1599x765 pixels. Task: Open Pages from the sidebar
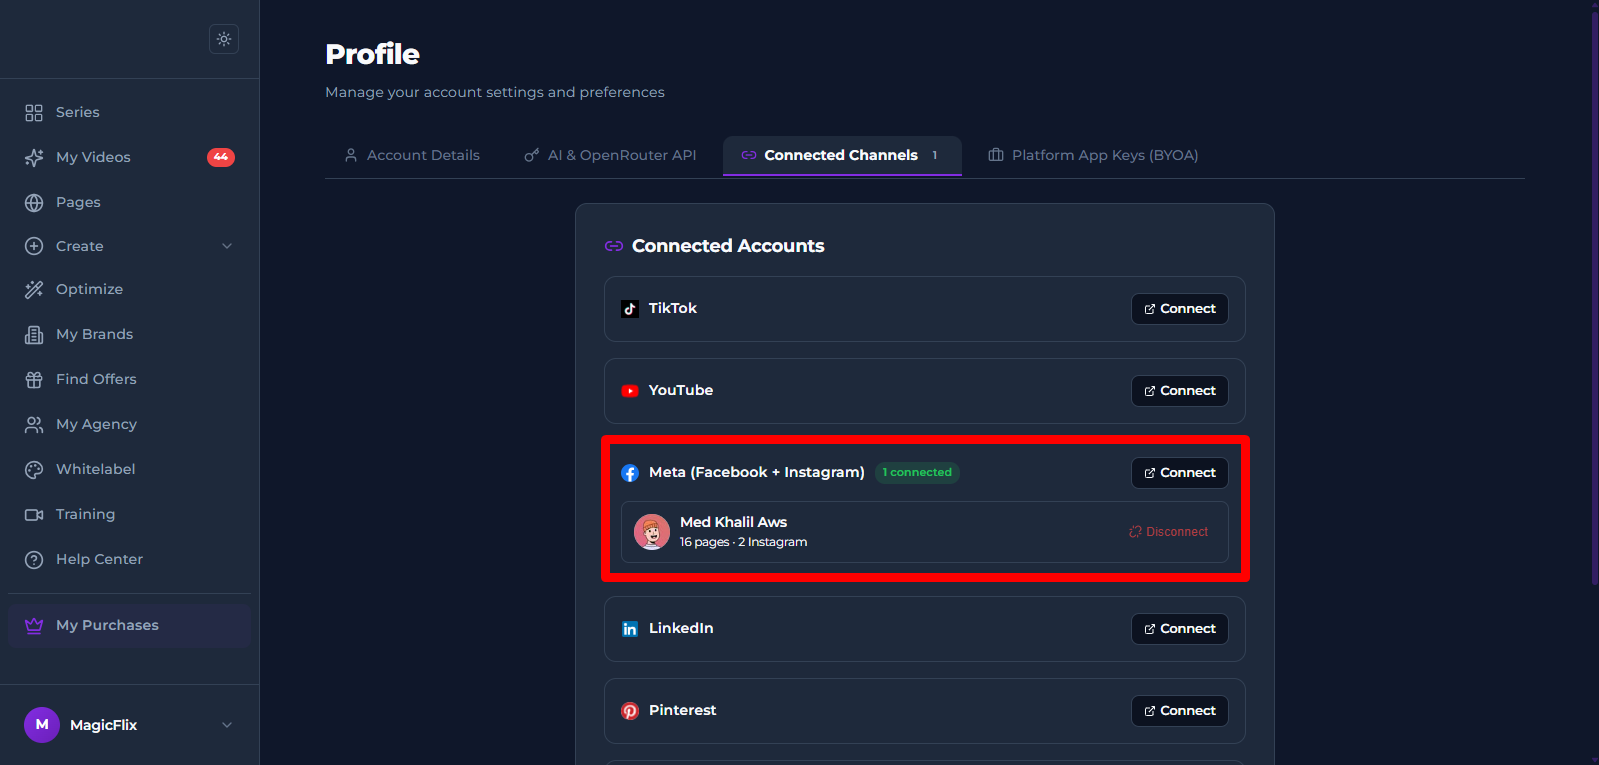coord(130,203)
